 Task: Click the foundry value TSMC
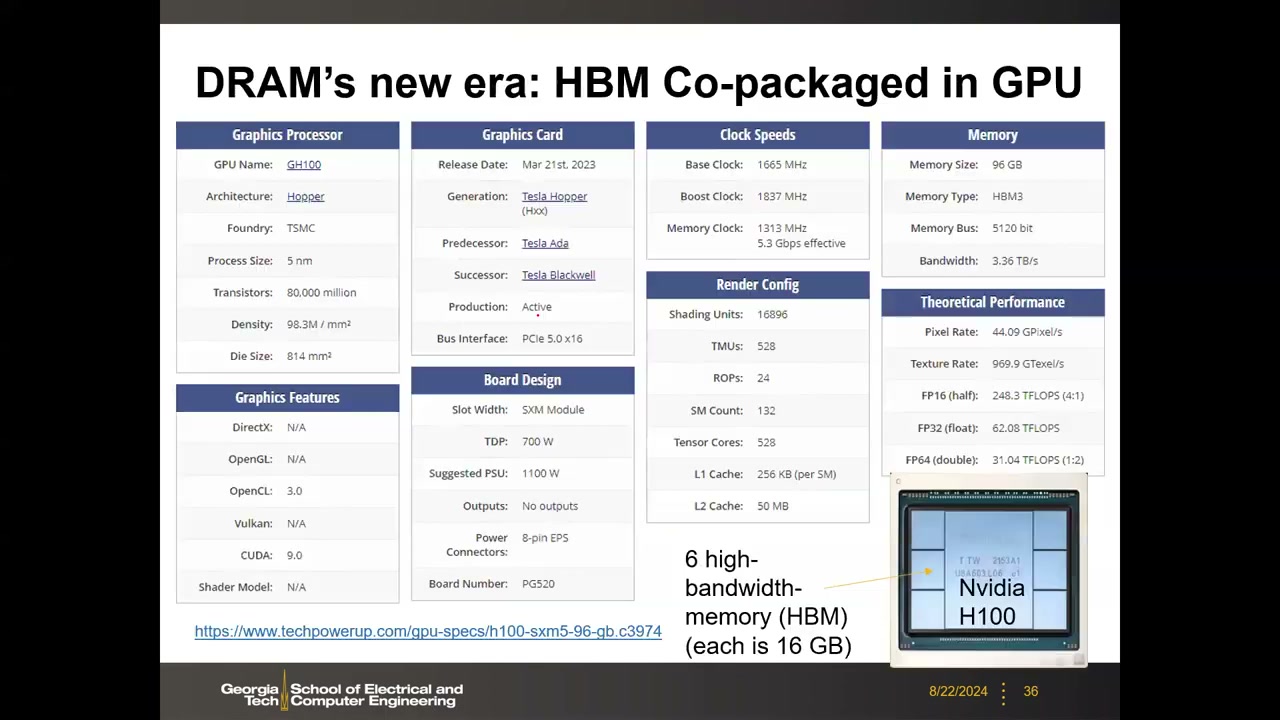pos(301,228)
